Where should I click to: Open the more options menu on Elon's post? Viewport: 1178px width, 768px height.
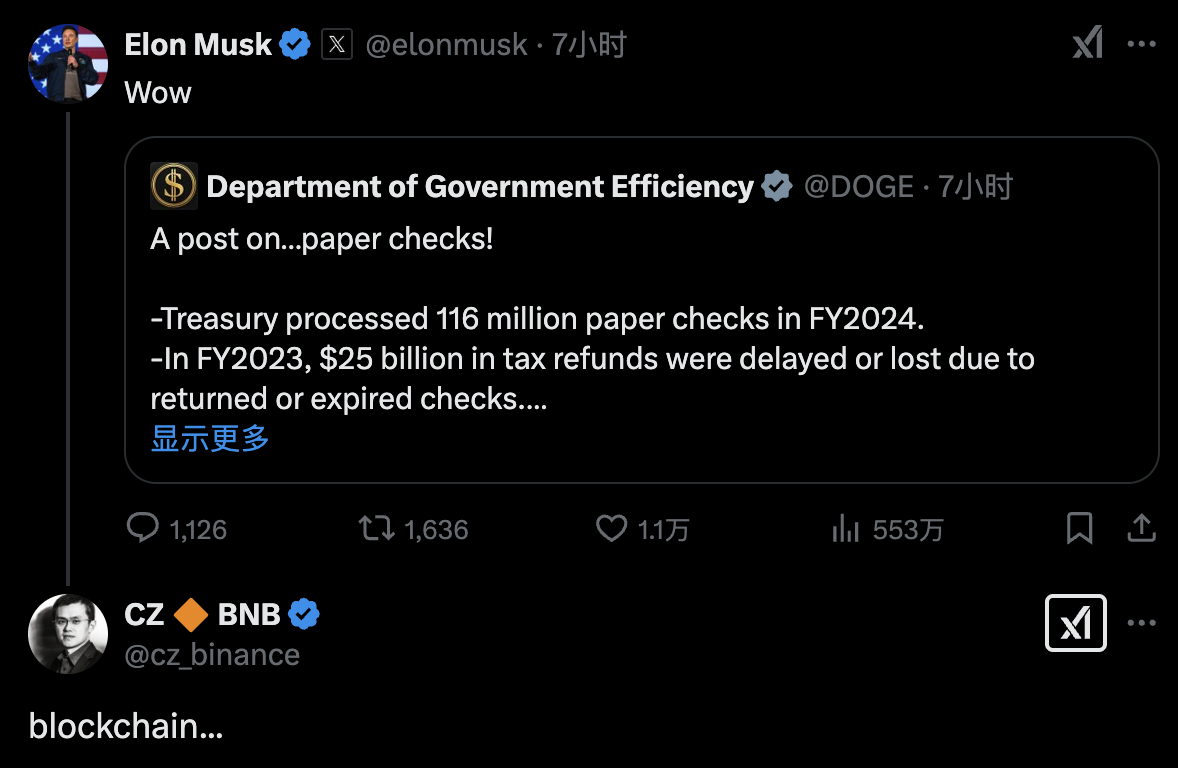click(x=1142, y=44)
